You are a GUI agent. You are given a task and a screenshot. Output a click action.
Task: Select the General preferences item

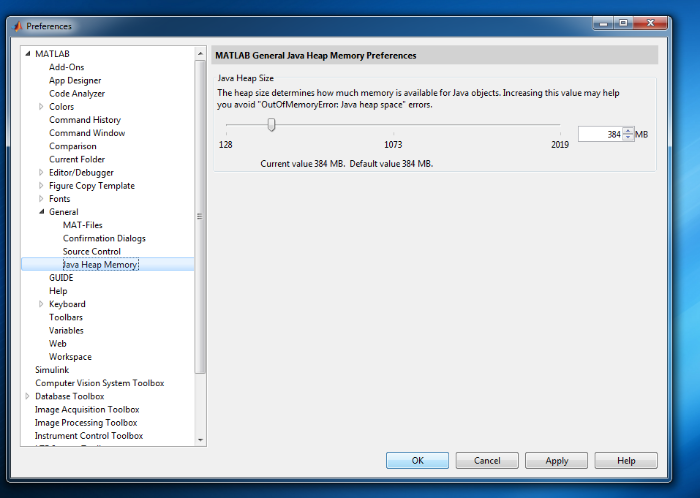[63, 212]
